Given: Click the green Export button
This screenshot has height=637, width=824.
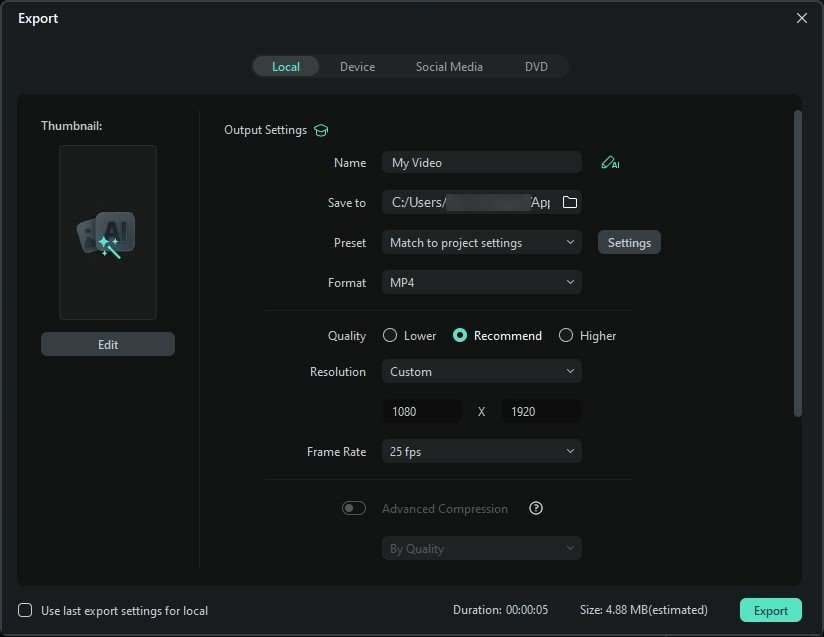Looking at the screenshot, I should [770, 610].
